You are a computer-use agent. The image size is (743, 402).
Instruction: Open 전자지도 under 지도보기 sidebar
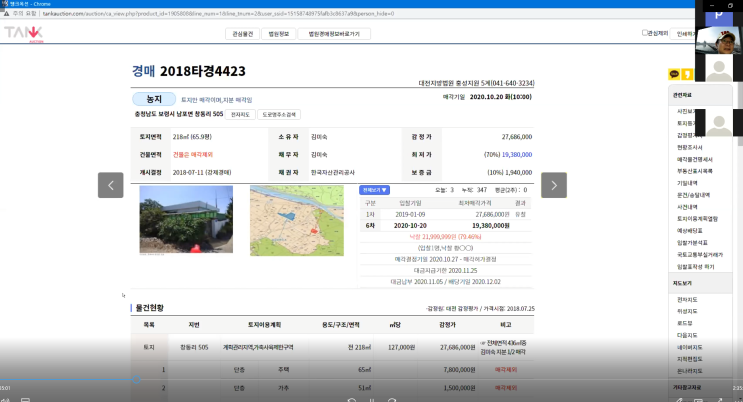(x=687, y=300)
